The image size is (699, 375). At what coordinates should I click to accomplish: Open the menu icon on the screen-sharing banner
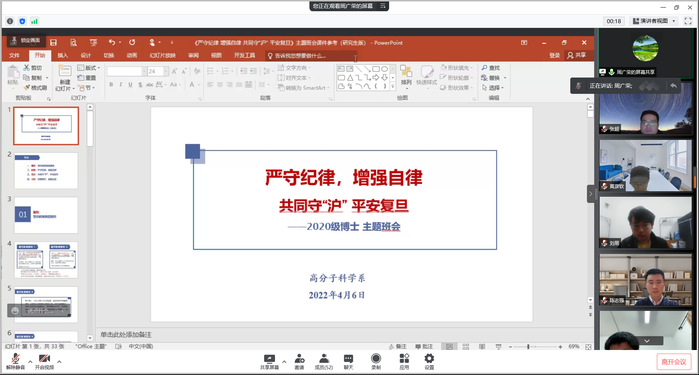click(x=382, y=6)
